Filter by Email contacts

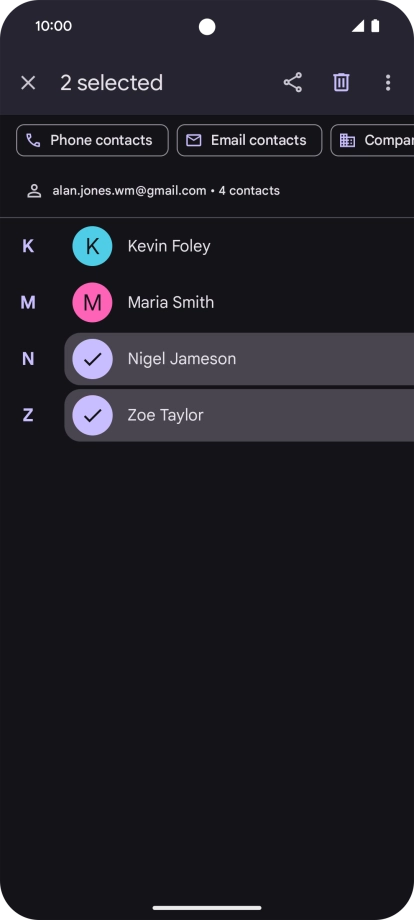click(x=249, y=140)
